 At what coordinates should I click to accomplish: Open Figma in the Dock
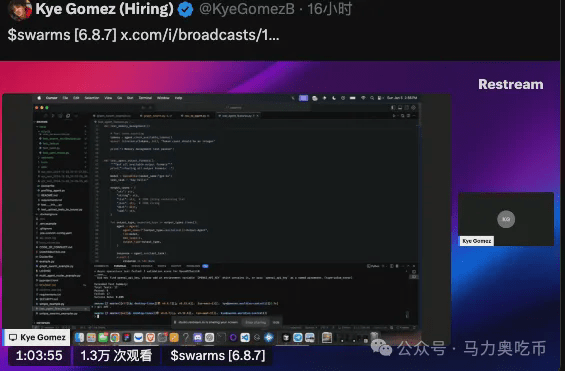[126, 338]
